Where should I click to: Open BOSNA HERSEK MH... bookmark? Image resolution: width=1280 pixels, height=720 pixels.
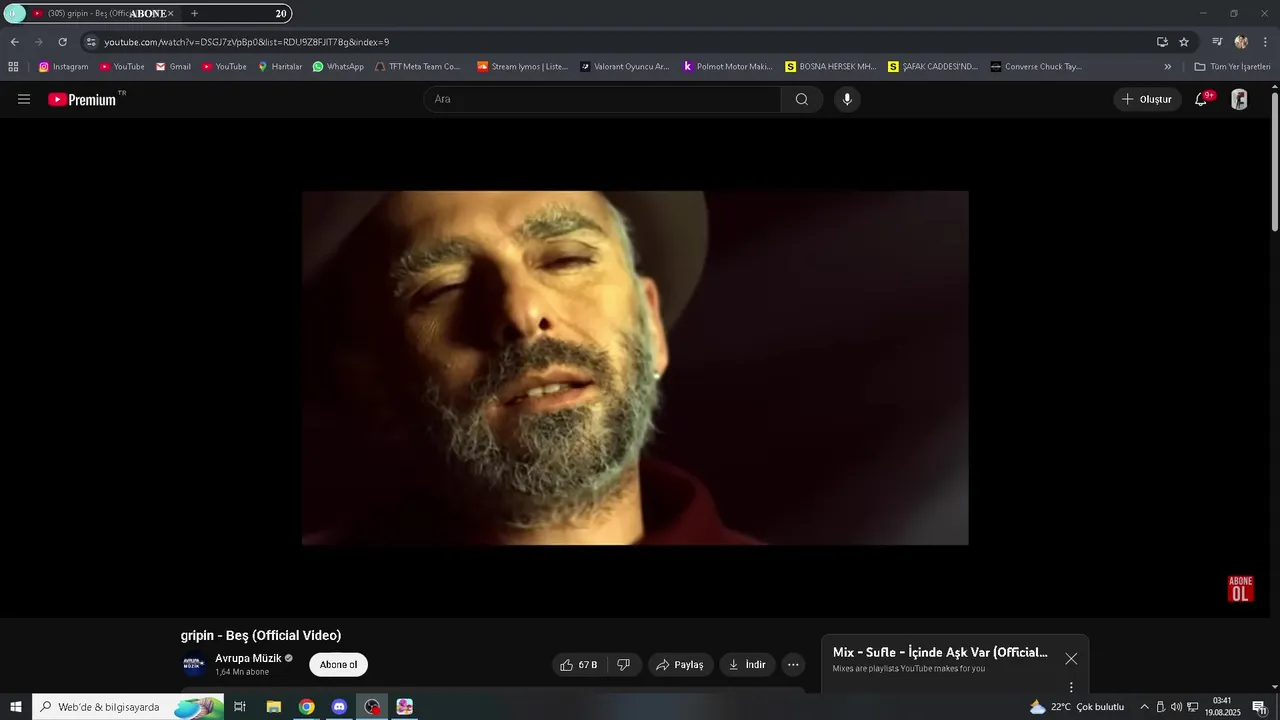[x=831, y=67]
